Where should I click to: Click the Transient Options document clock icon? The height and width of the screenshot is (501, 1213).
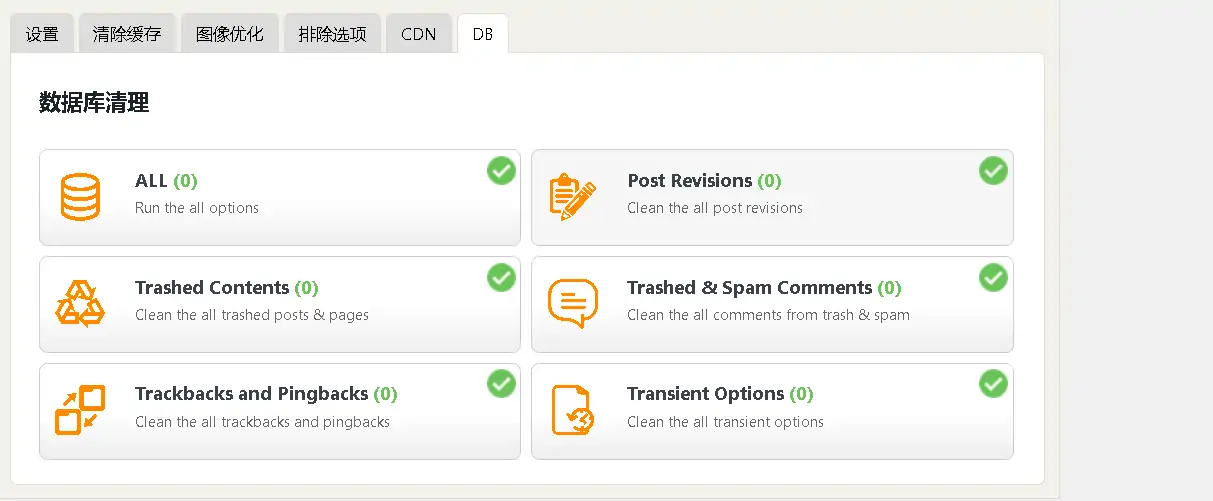(x=573, y=410)
